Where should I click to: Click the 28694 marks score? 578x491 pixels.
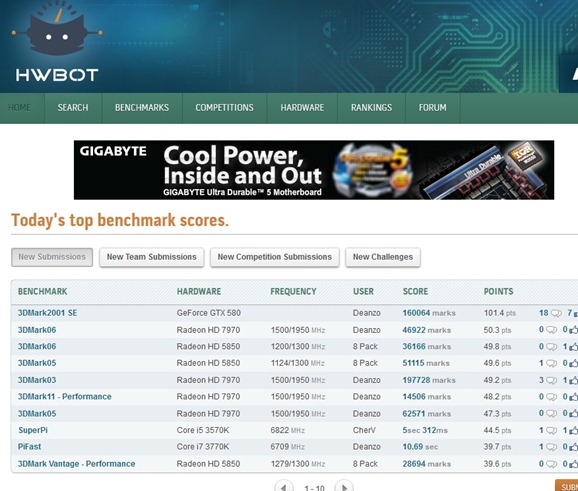tap(427, 464)
